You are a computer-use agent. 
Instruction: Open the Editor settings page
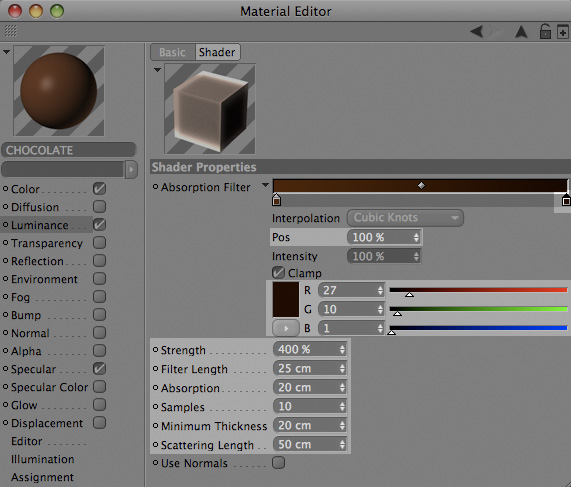(x=27, y=441)
